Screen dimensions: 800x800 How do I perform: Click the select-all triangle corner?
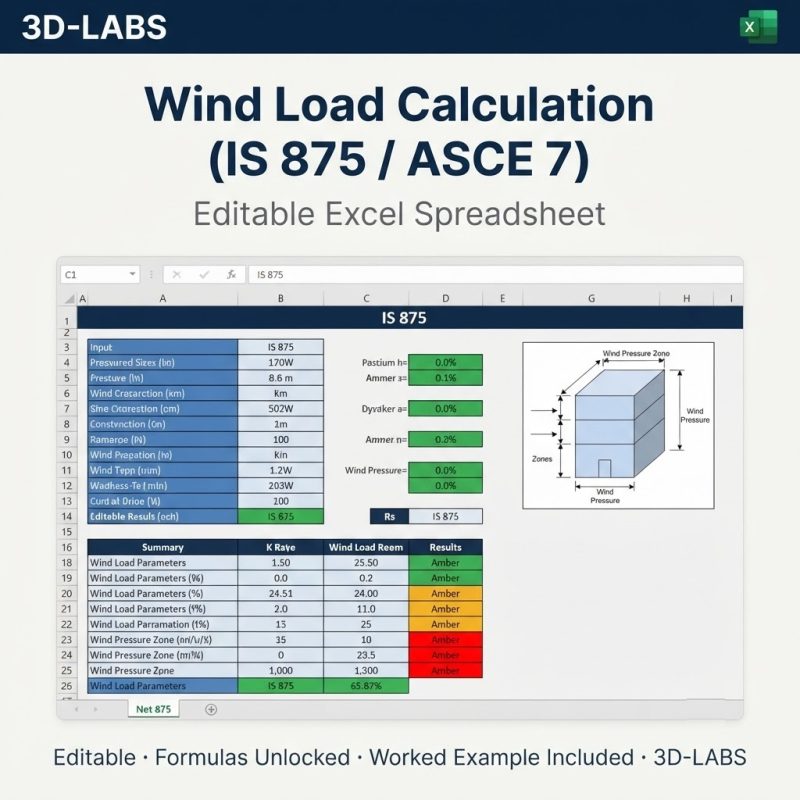[69, 298]
